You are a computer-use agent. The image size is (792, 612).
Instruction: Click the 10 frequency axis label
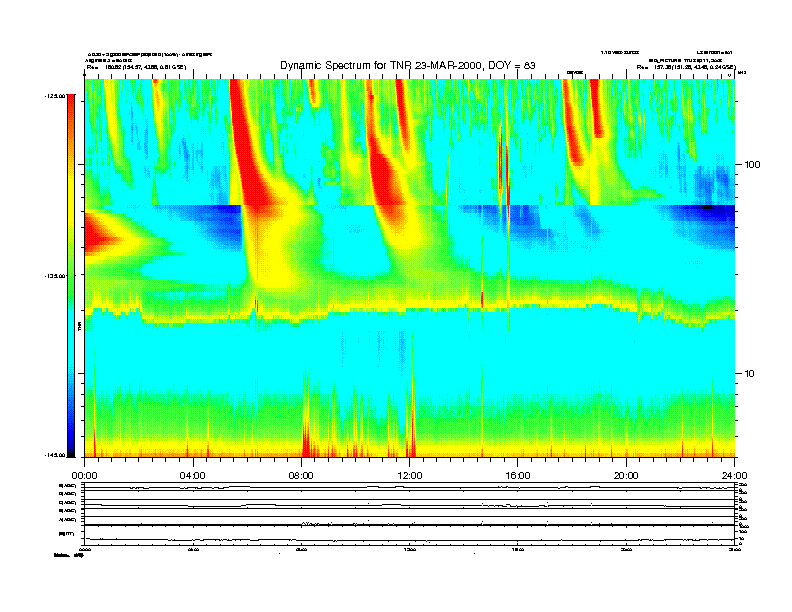(x=749, y=374)
